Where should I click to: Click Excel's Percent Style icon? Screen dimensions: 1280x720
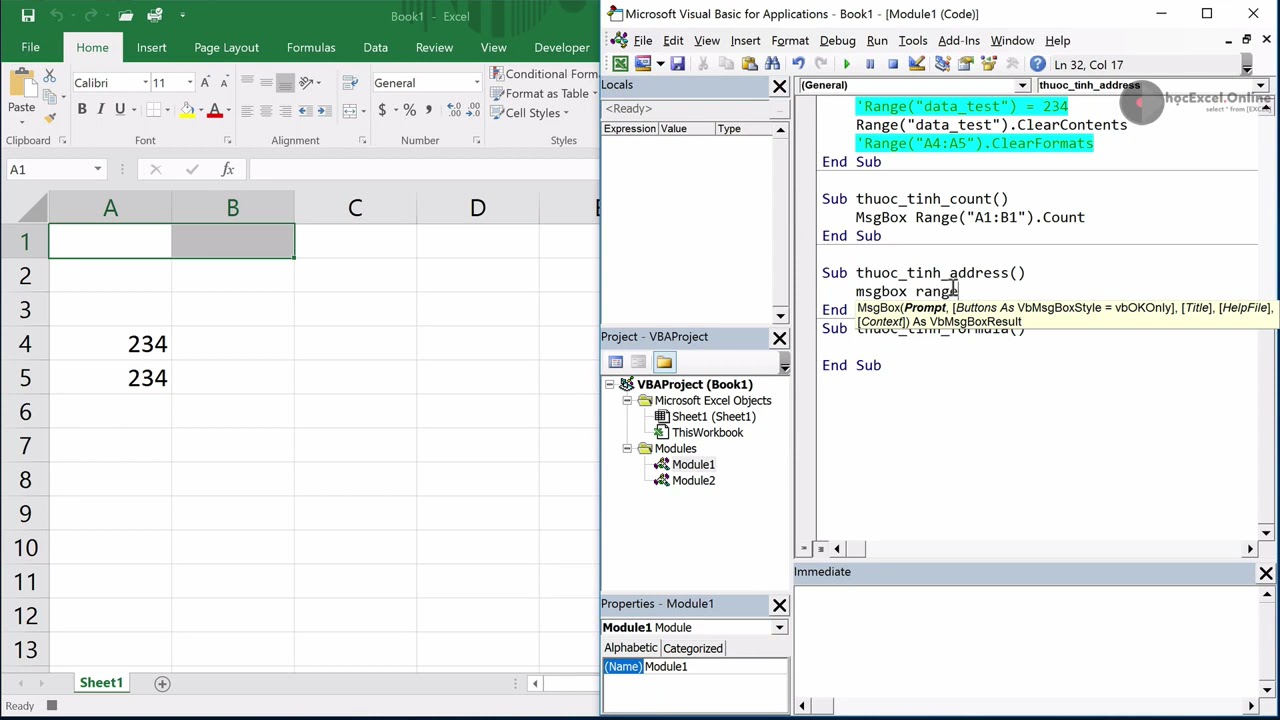click(x=409, y=110)
